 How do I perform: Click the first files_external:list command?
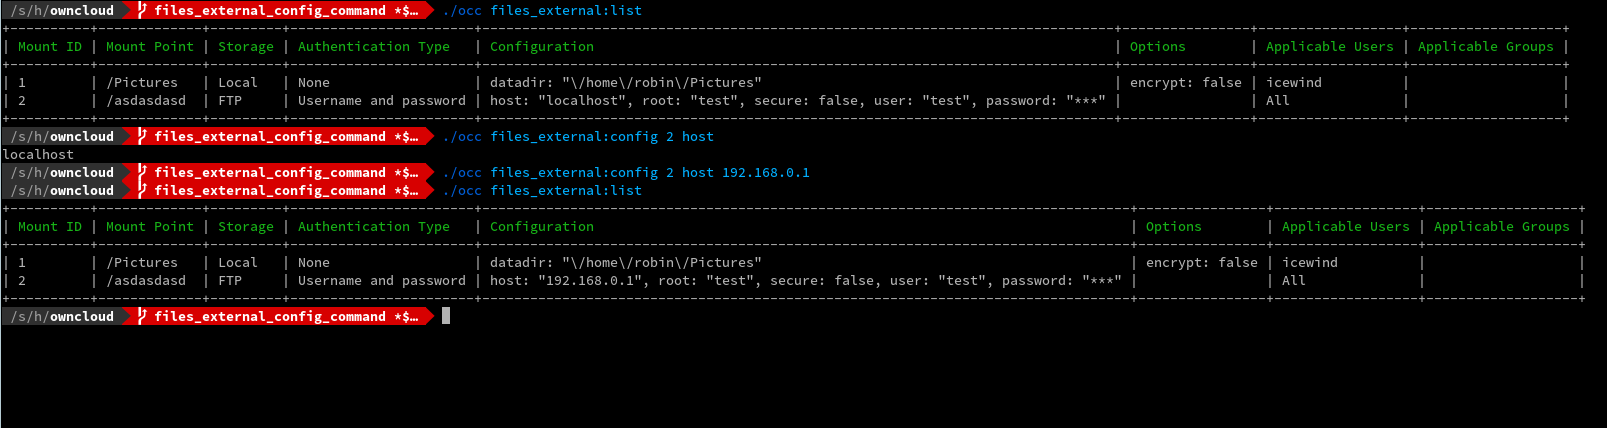tap(566, 10)
